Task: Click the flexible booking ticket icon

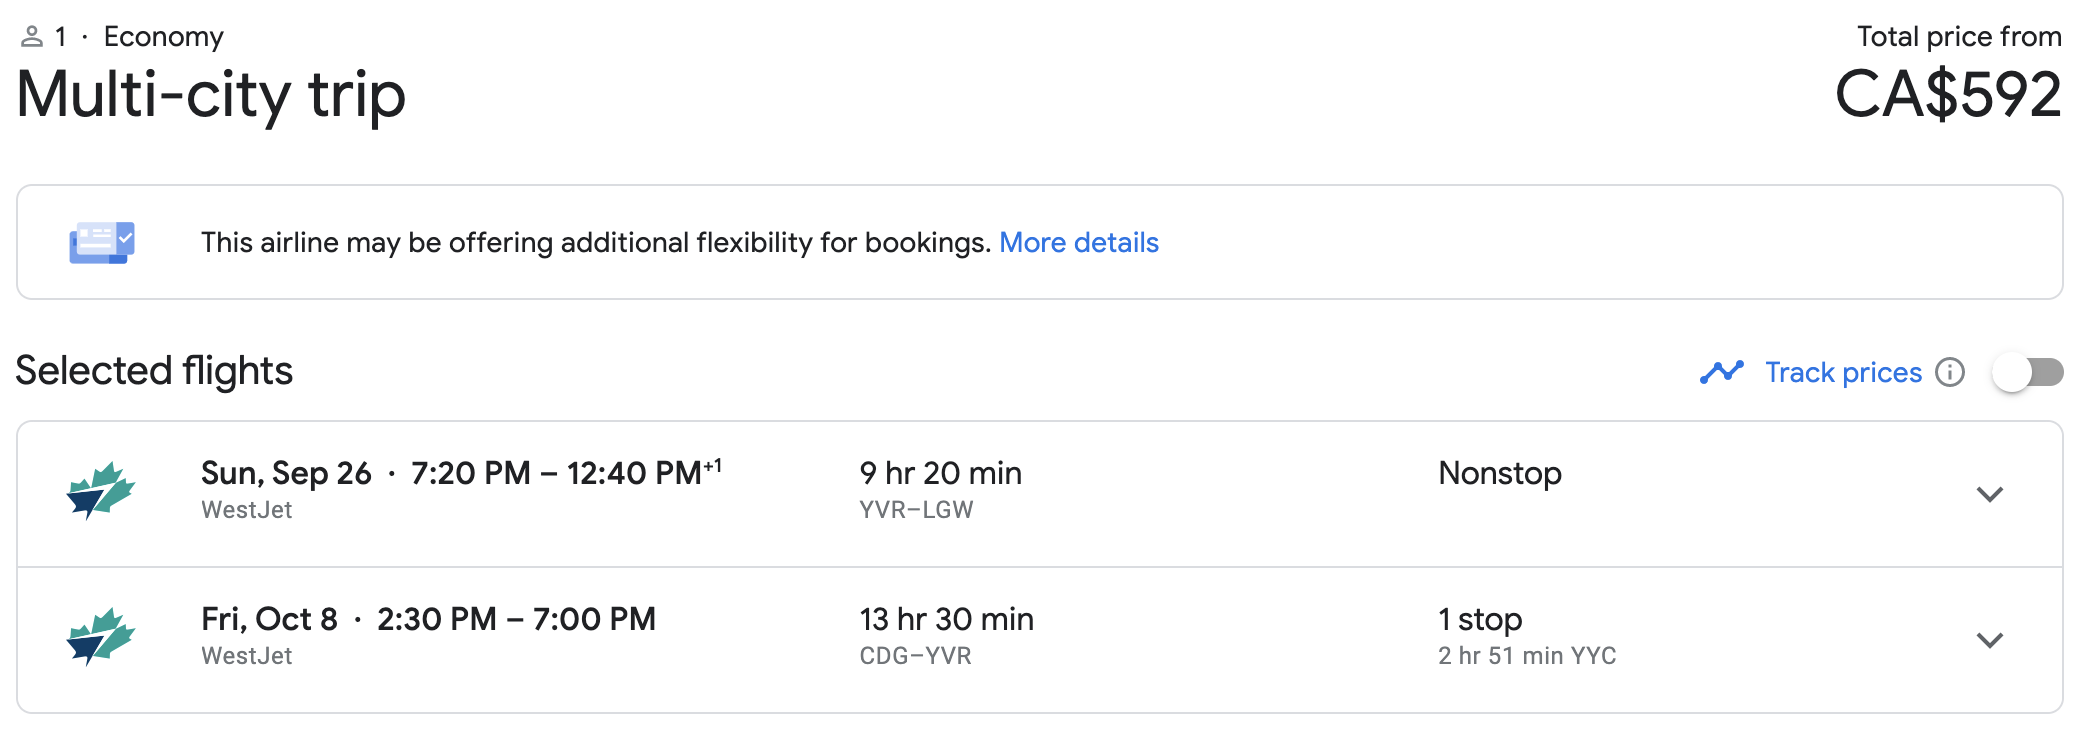Action: [x=102, y=242]
